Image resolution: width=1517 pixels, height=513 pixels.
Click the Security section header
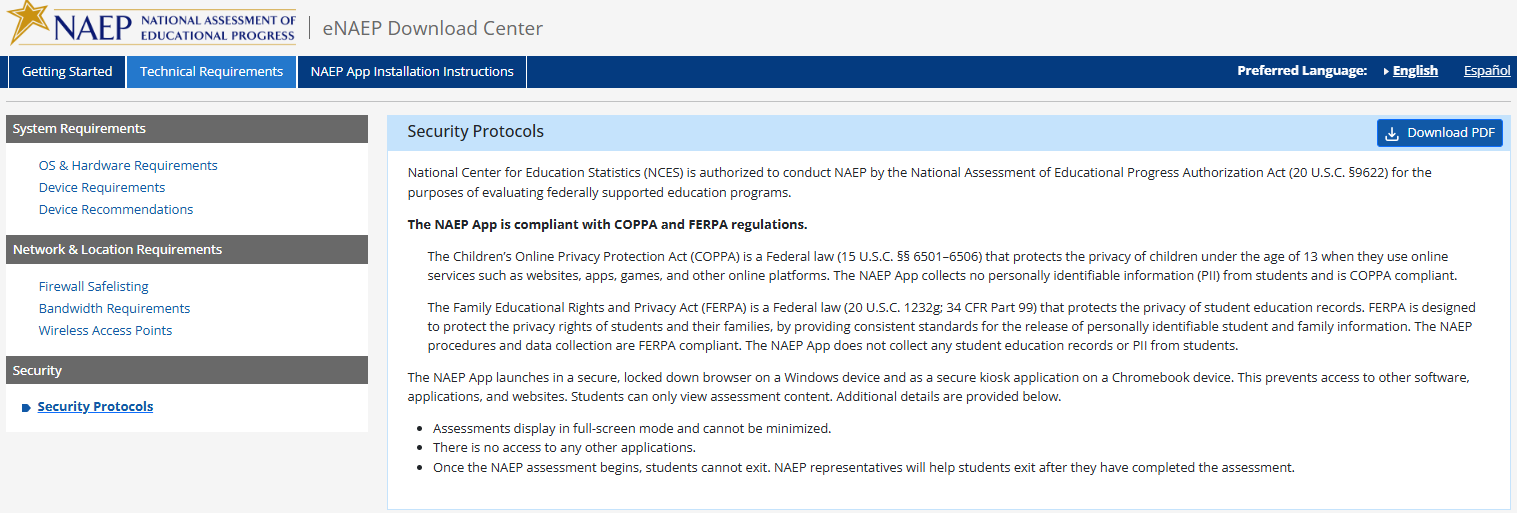186,371
